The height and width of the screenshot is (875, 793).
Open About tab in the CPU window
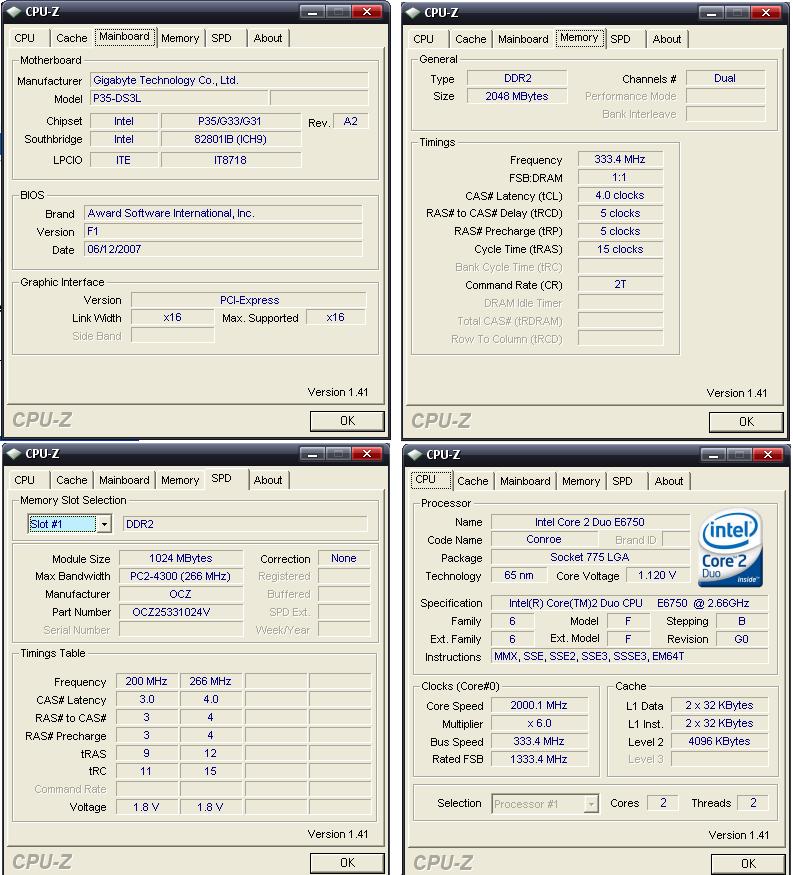[669, 481]
